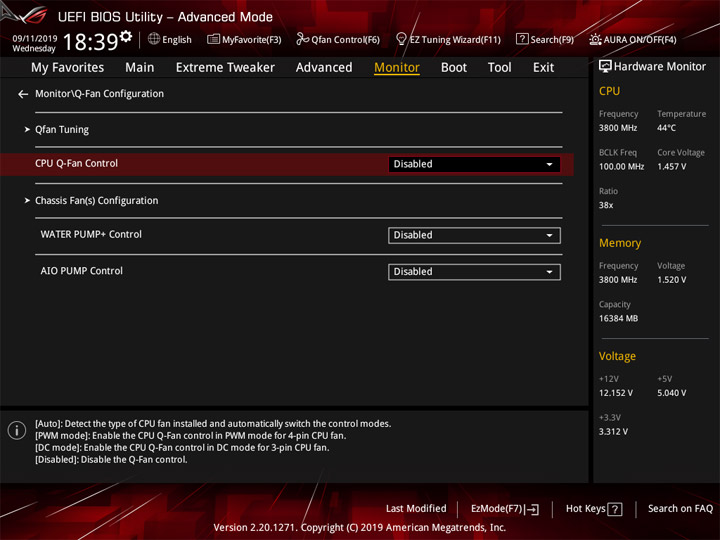Expand the Qfan Tuning submenu
This screenshot has height=540, width=720.
click(x=62, y=130)
